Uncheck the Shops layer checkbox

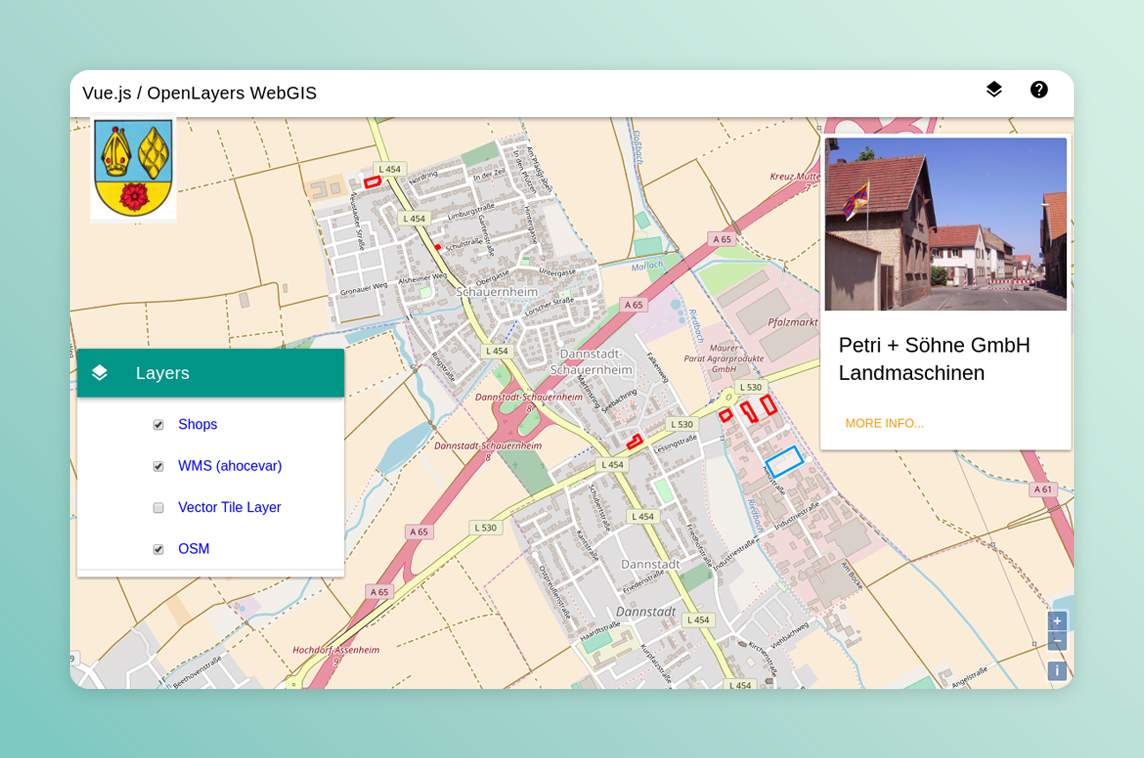coord(158,425)
